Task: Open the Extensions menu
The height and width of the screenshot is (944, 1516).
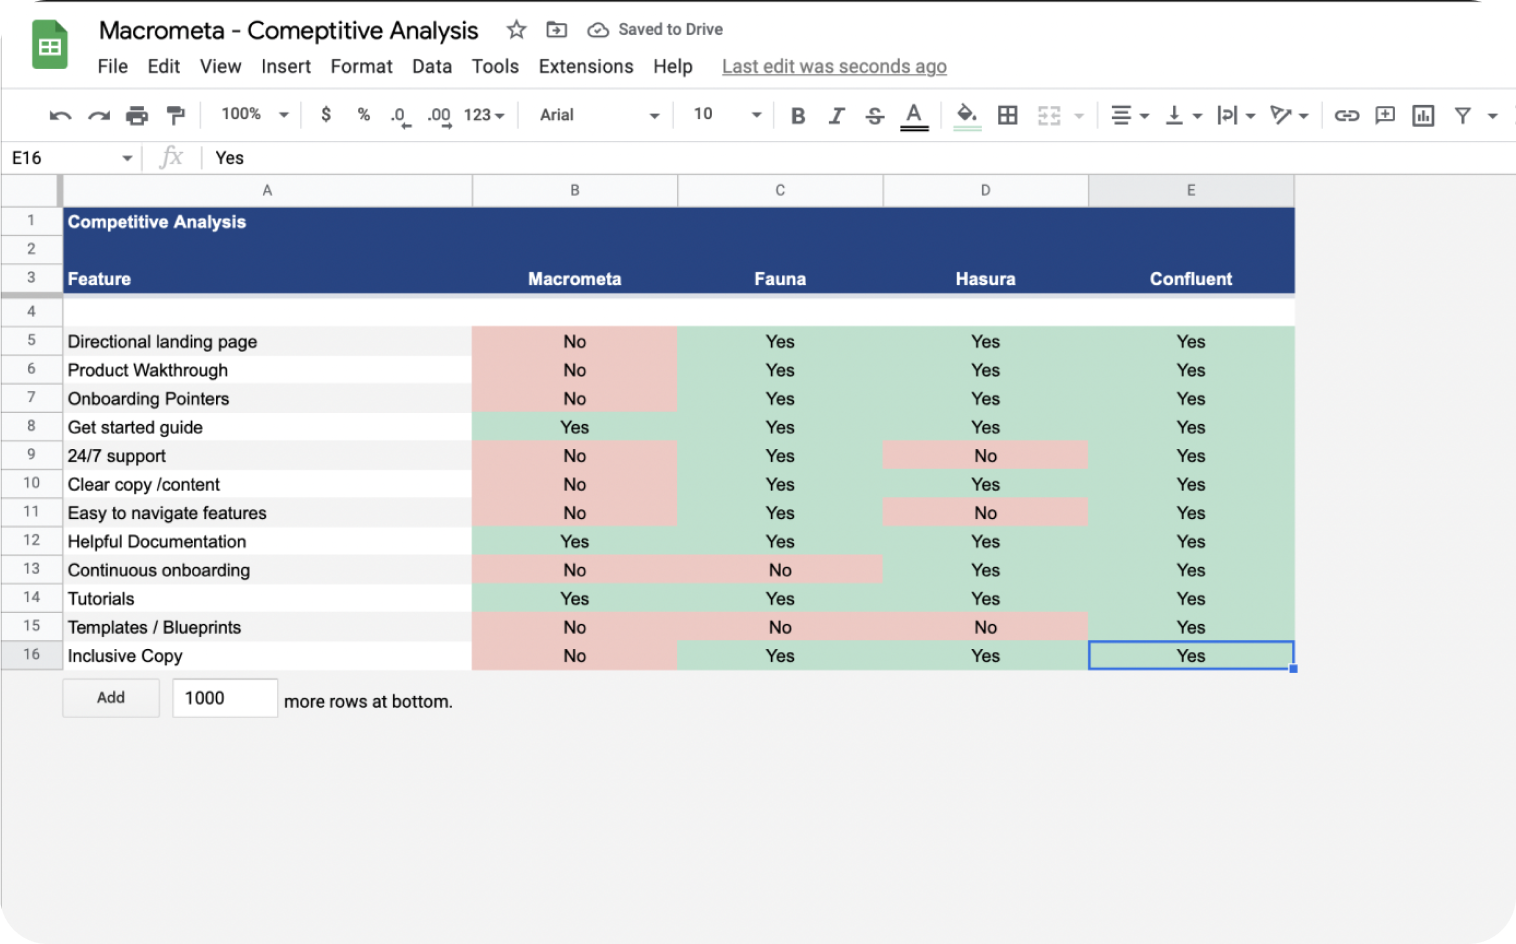Action: (586, 66)
